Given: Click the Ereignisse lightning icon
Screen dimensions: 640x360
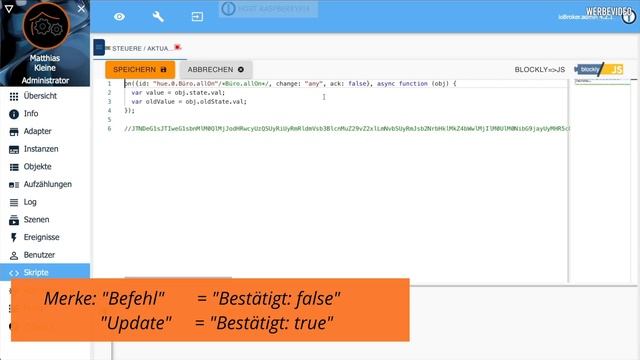Looking at the screenshot, I should click(x=14, y=238).
